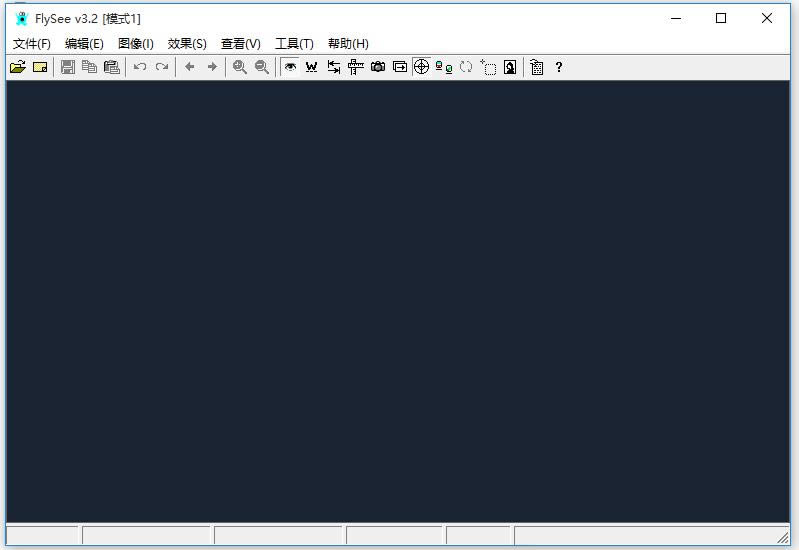The height and width of the screenshot is (550, 799).
Task: Minimize the FlySee window
Action: pos(676,18)
